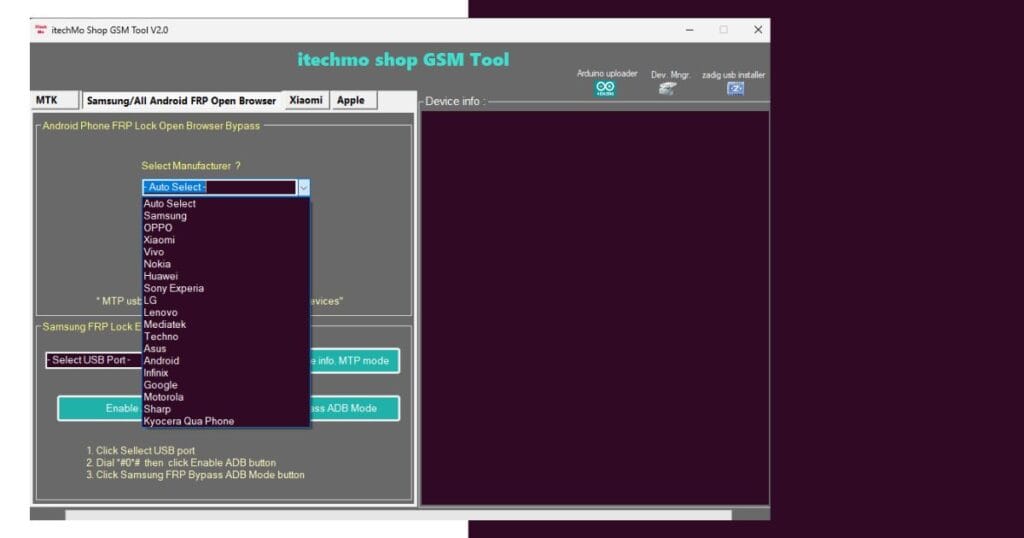Open the Select USB Port dropdown
This screenshot has width=1024, height=538.
pyautogui.click(x=93, y=360)
